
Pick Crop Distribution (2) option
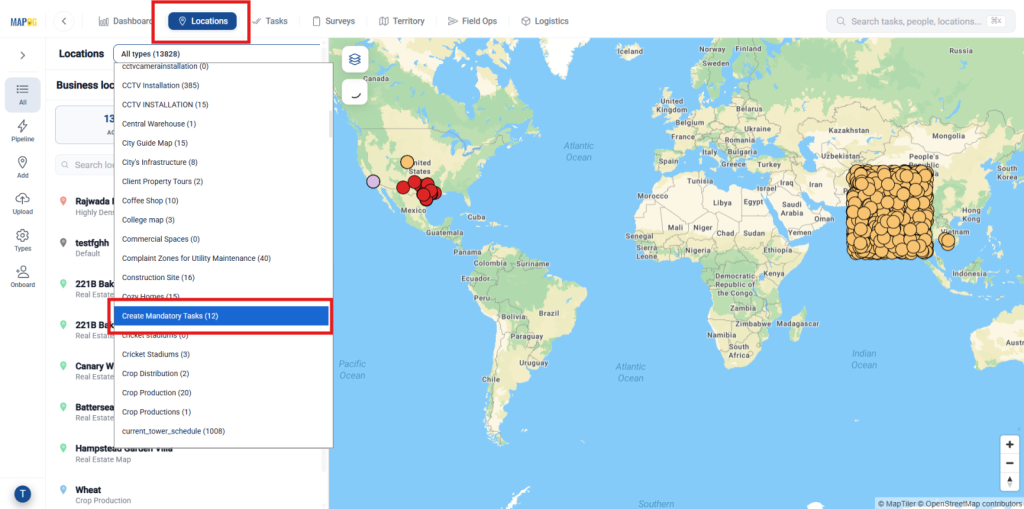[223, 374]
